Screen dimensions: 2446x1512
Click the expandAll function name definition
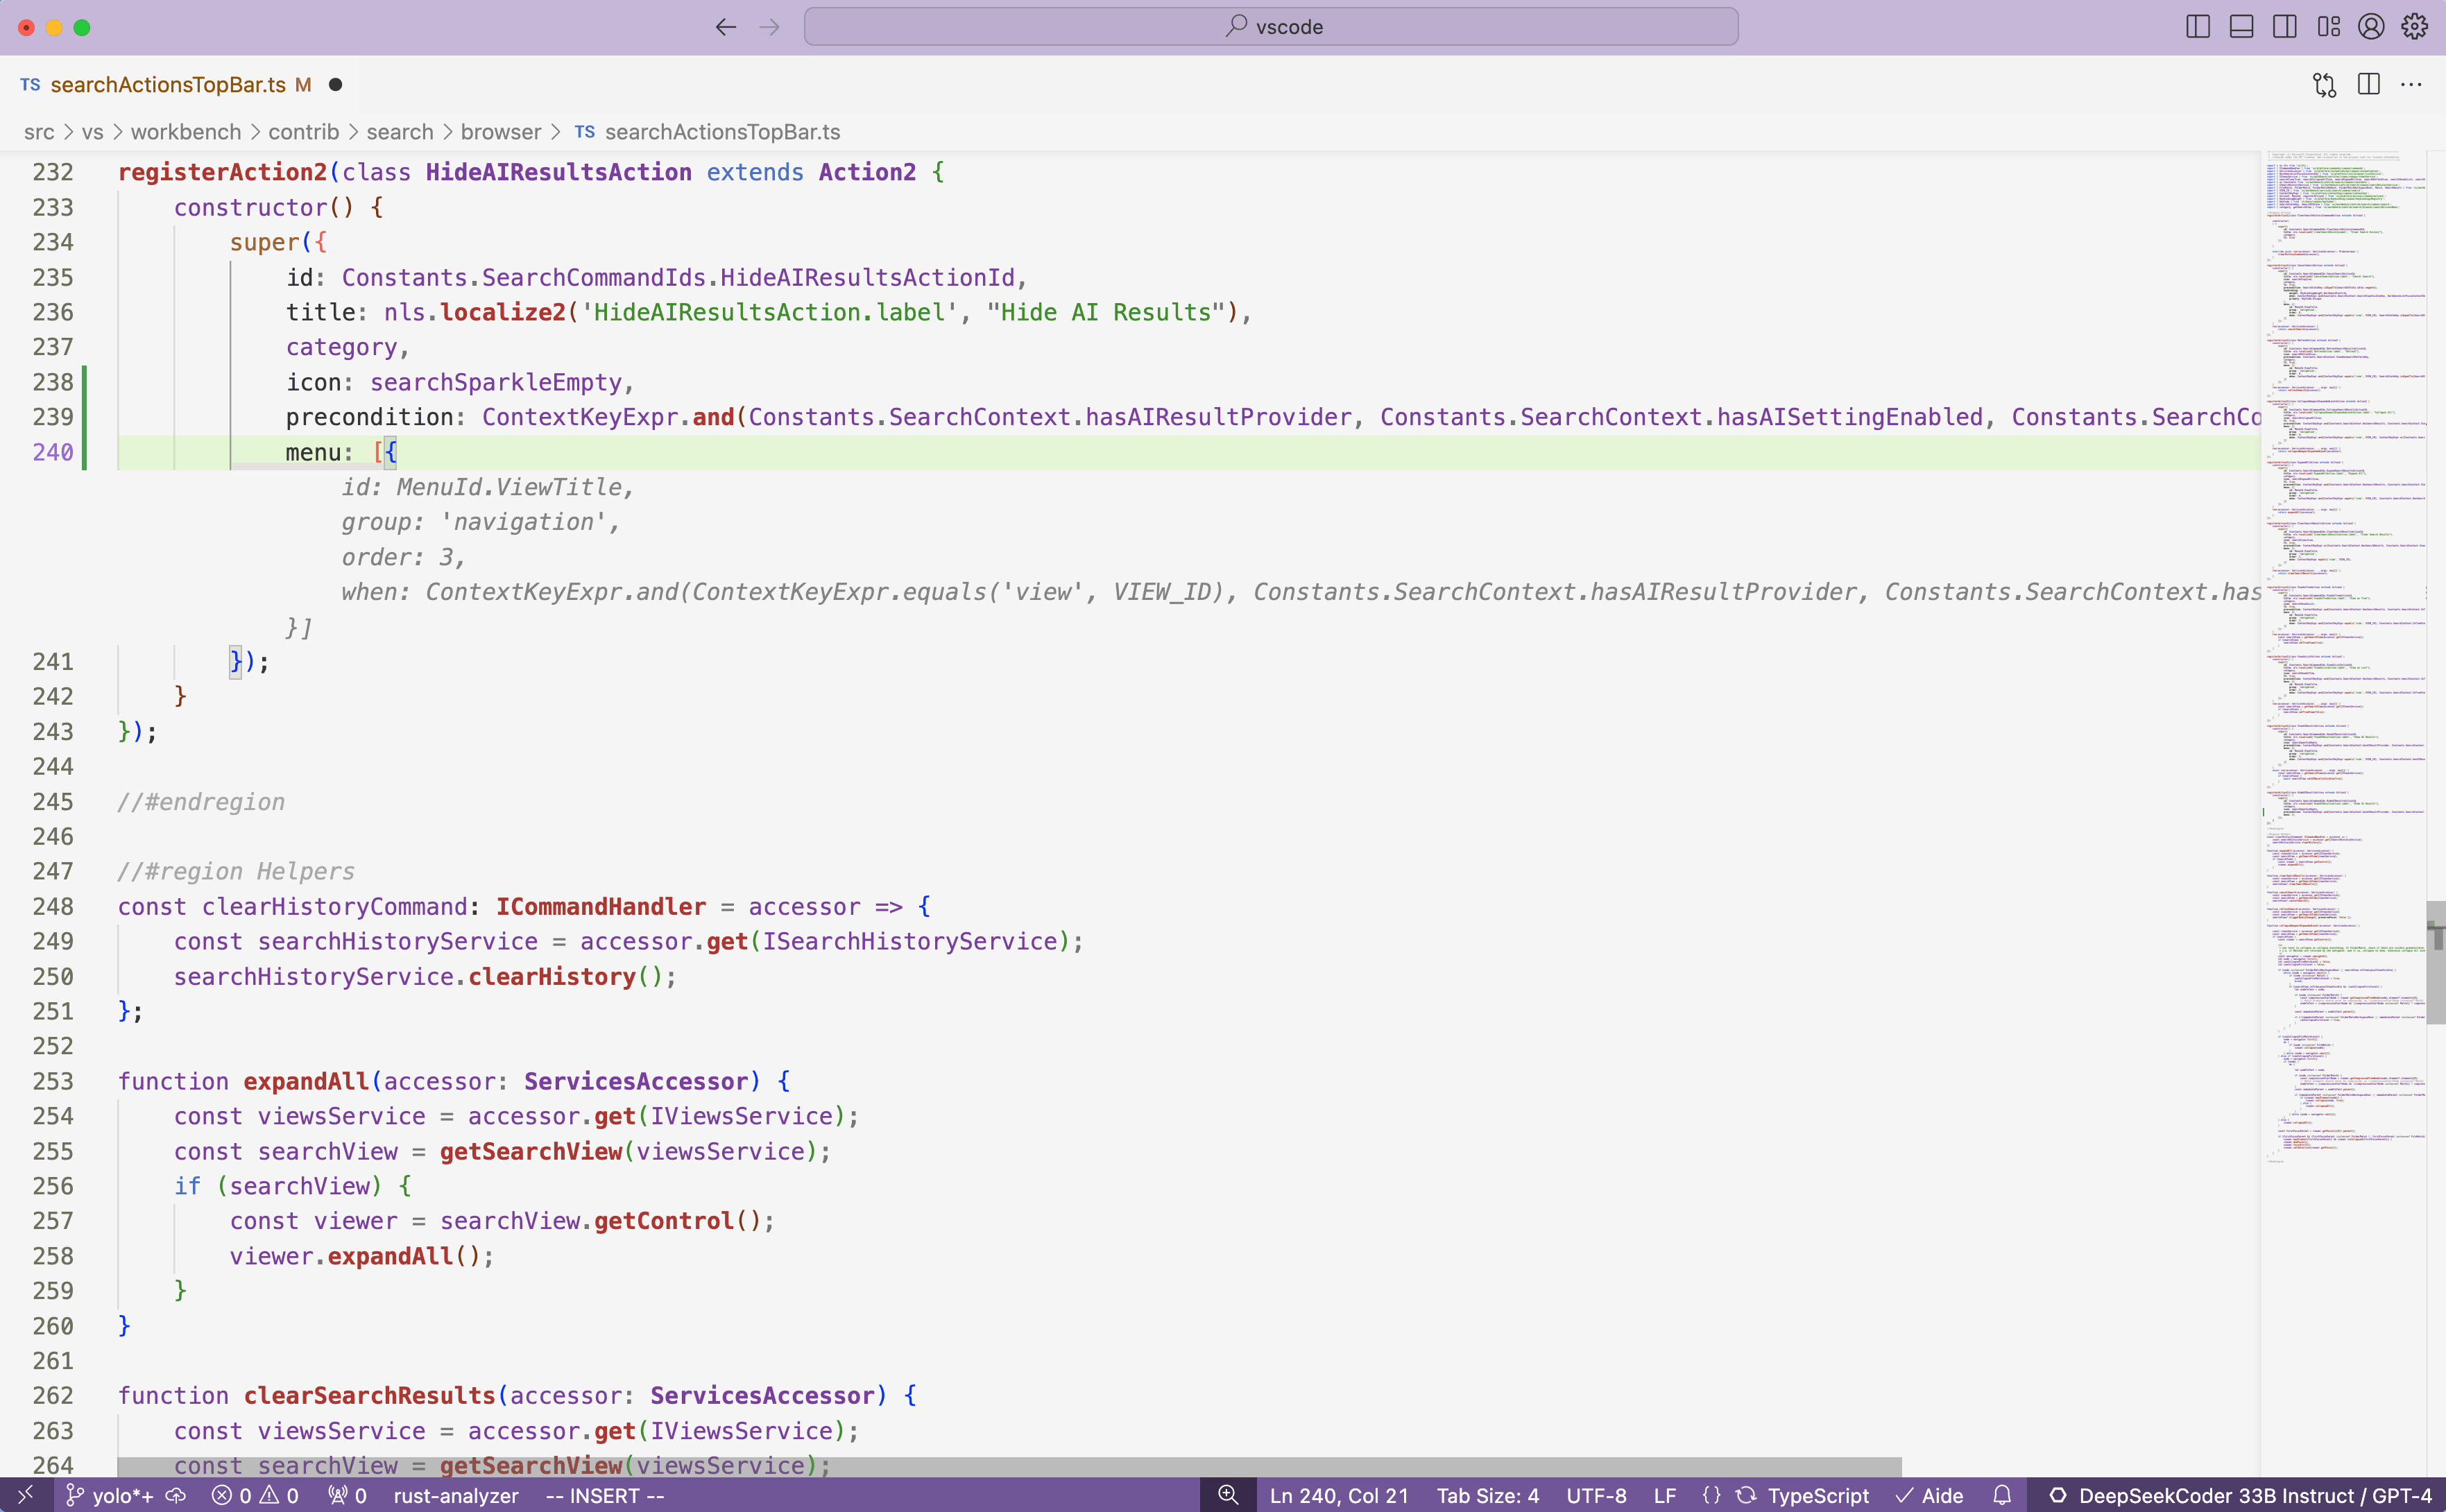click(306, 1081)
